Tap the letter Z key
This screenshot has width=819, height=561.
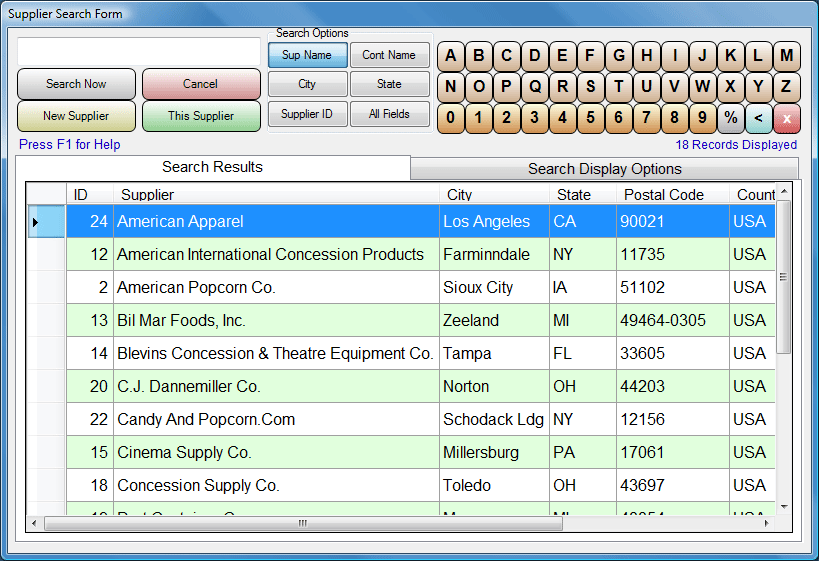coord(787,87)
